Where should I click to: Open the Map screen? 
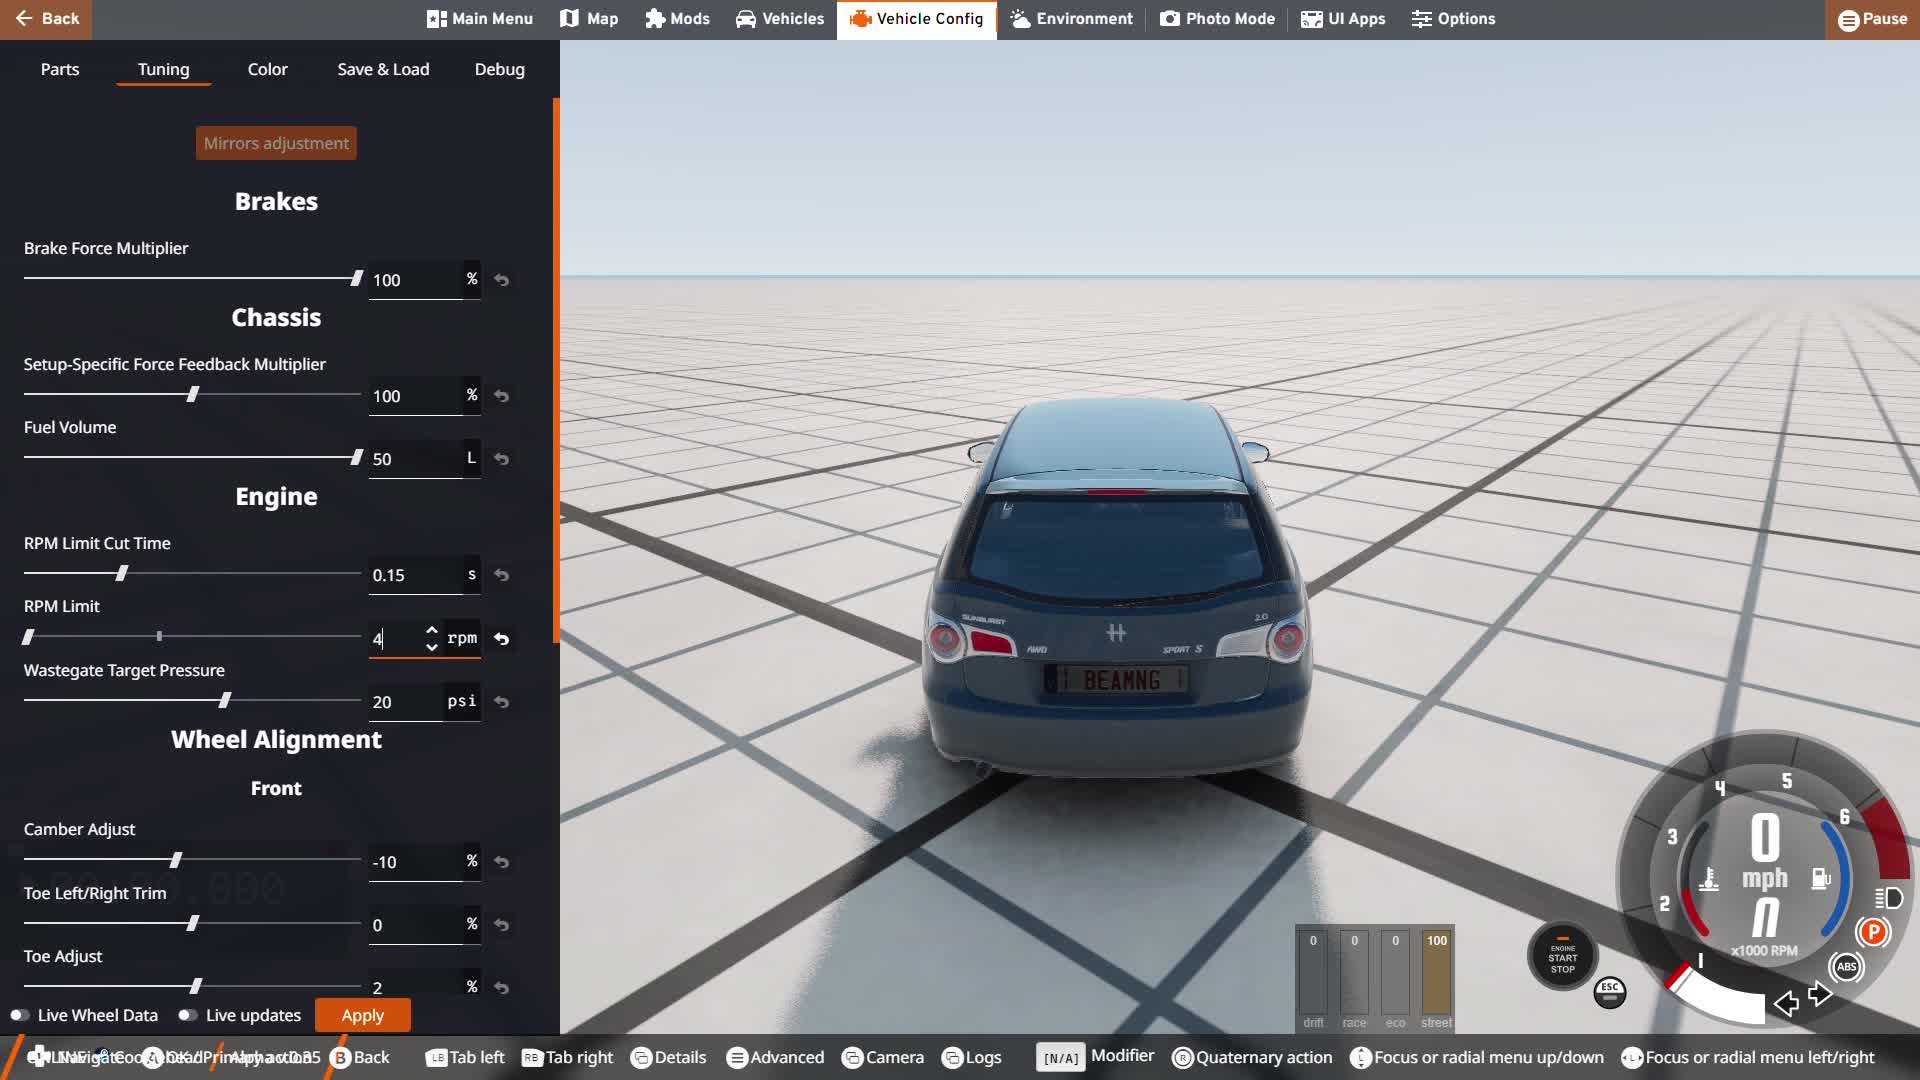[x=589, y=18]
